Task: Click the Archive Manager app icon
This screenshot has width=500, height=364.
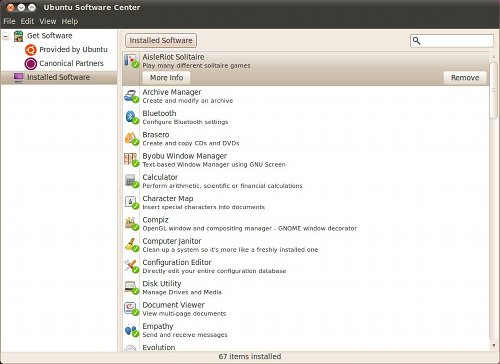Action: pyautogui.click(x=131, y=96)
